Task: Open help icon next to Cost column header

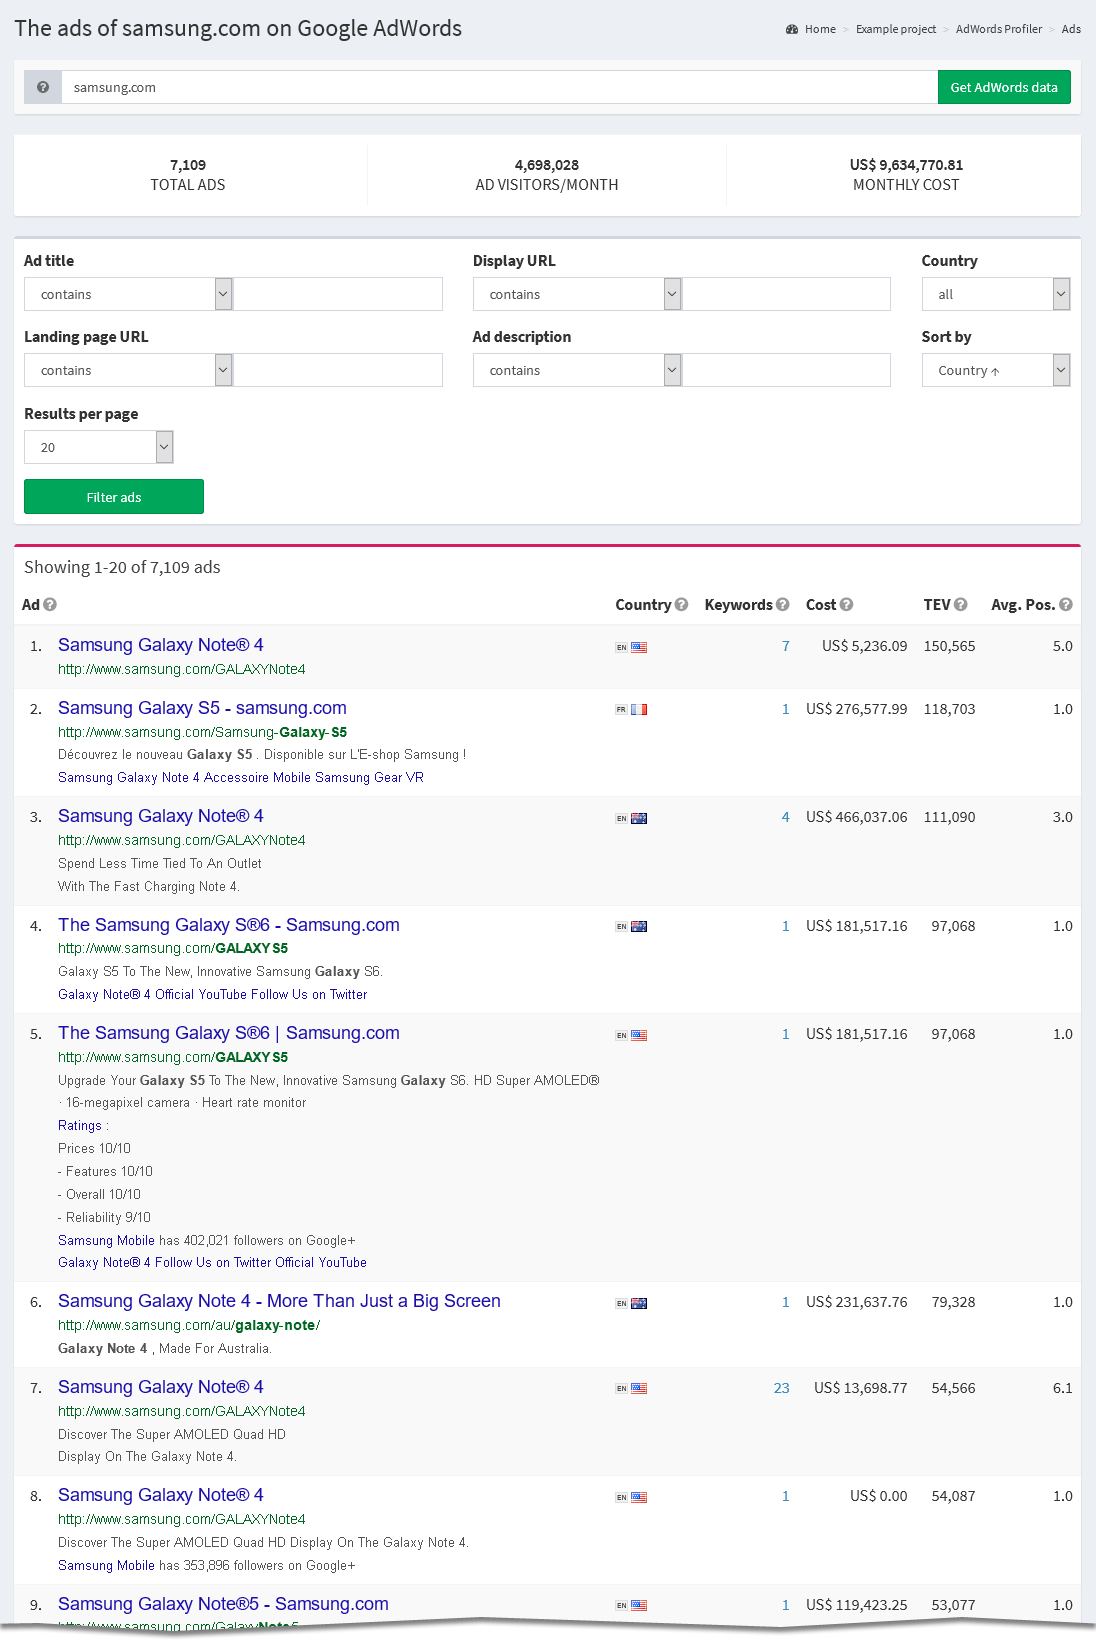Action: [x=846, y=604]
